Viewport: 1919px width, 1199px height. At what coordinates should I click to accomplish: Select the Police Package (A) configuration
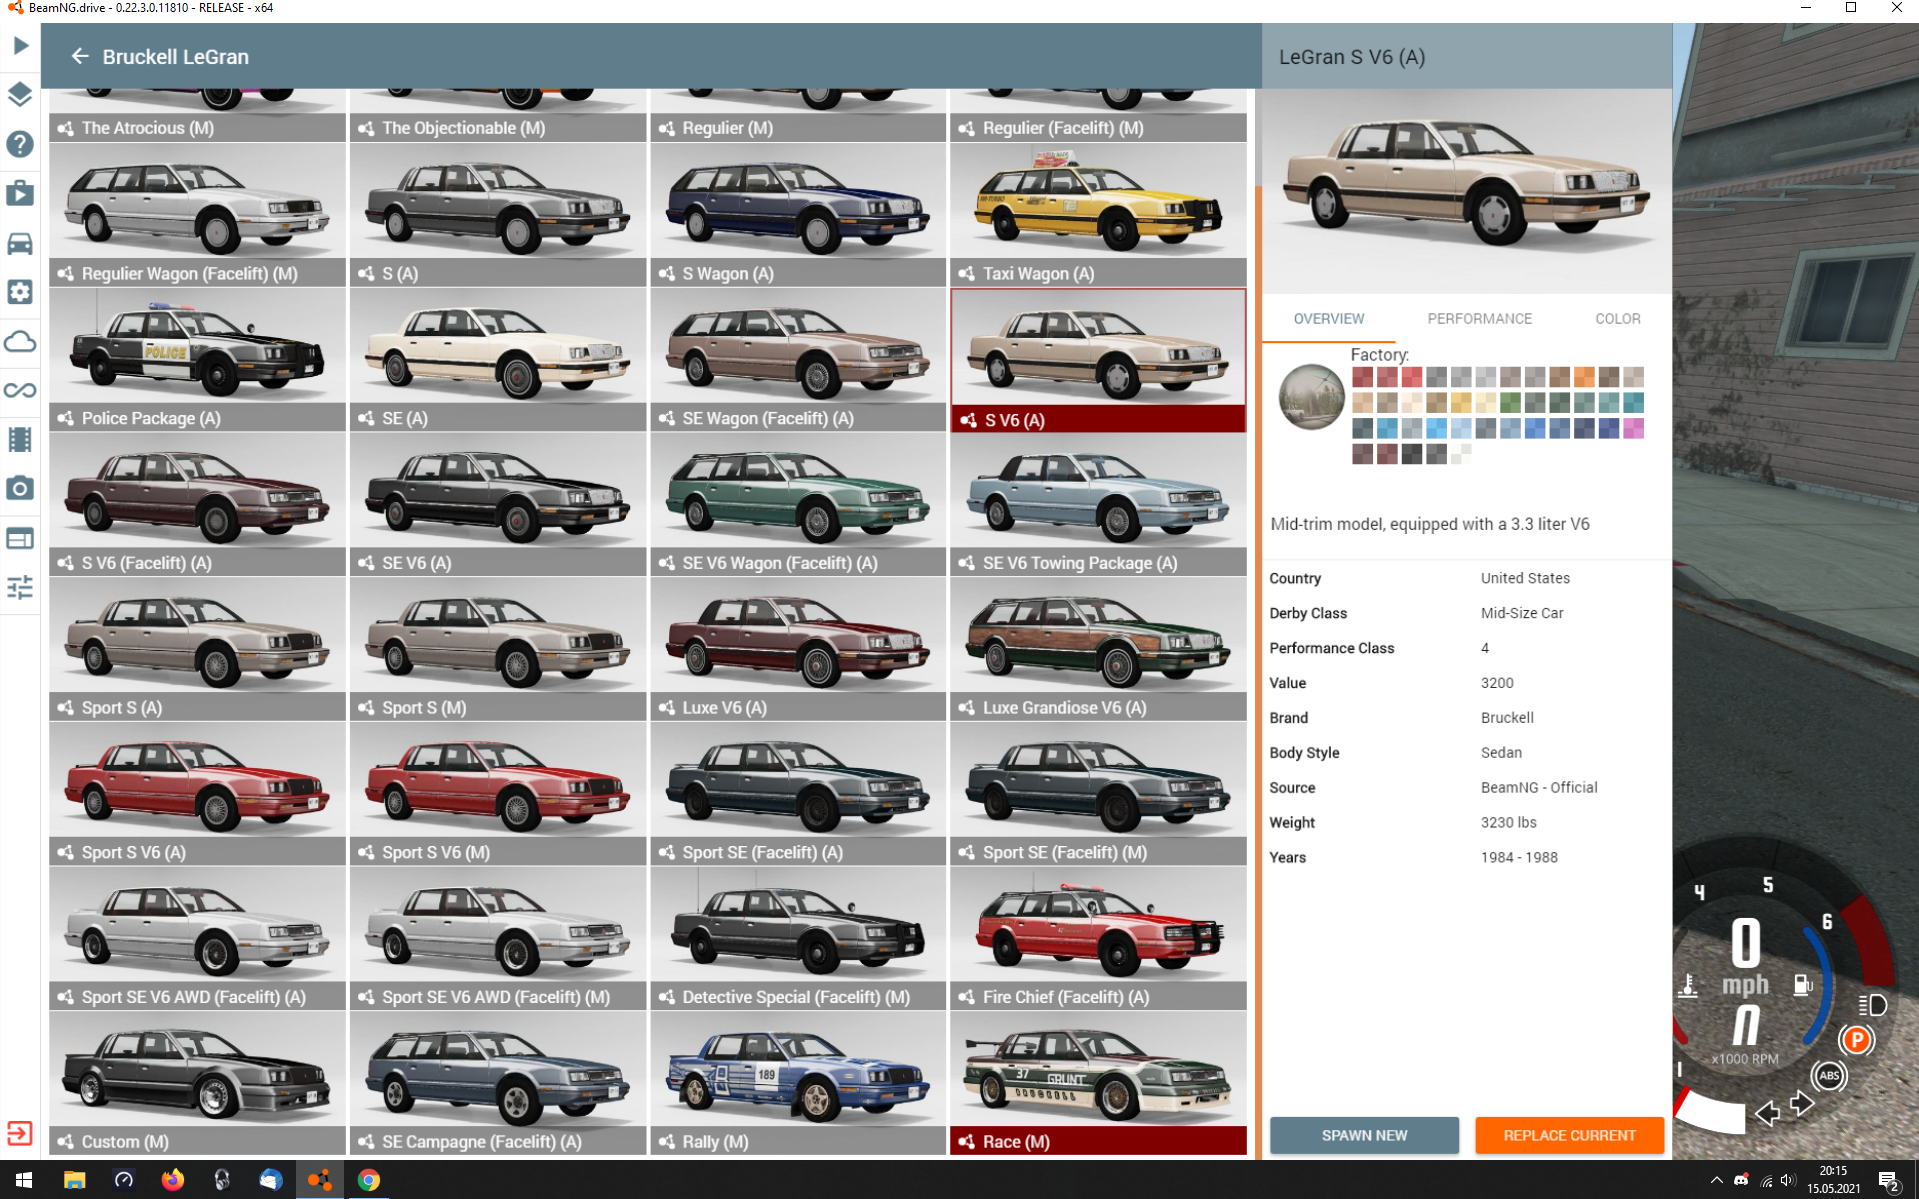coord(197,360)
